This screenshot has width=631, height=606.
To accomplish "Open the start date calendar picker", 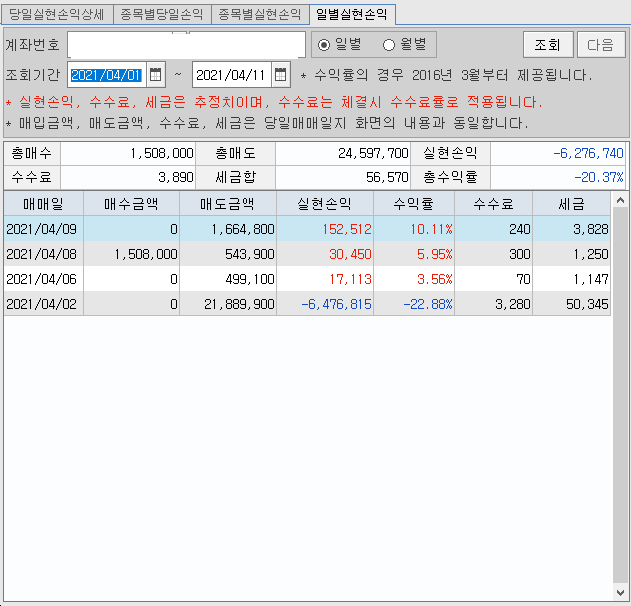I will click(155, 75).
